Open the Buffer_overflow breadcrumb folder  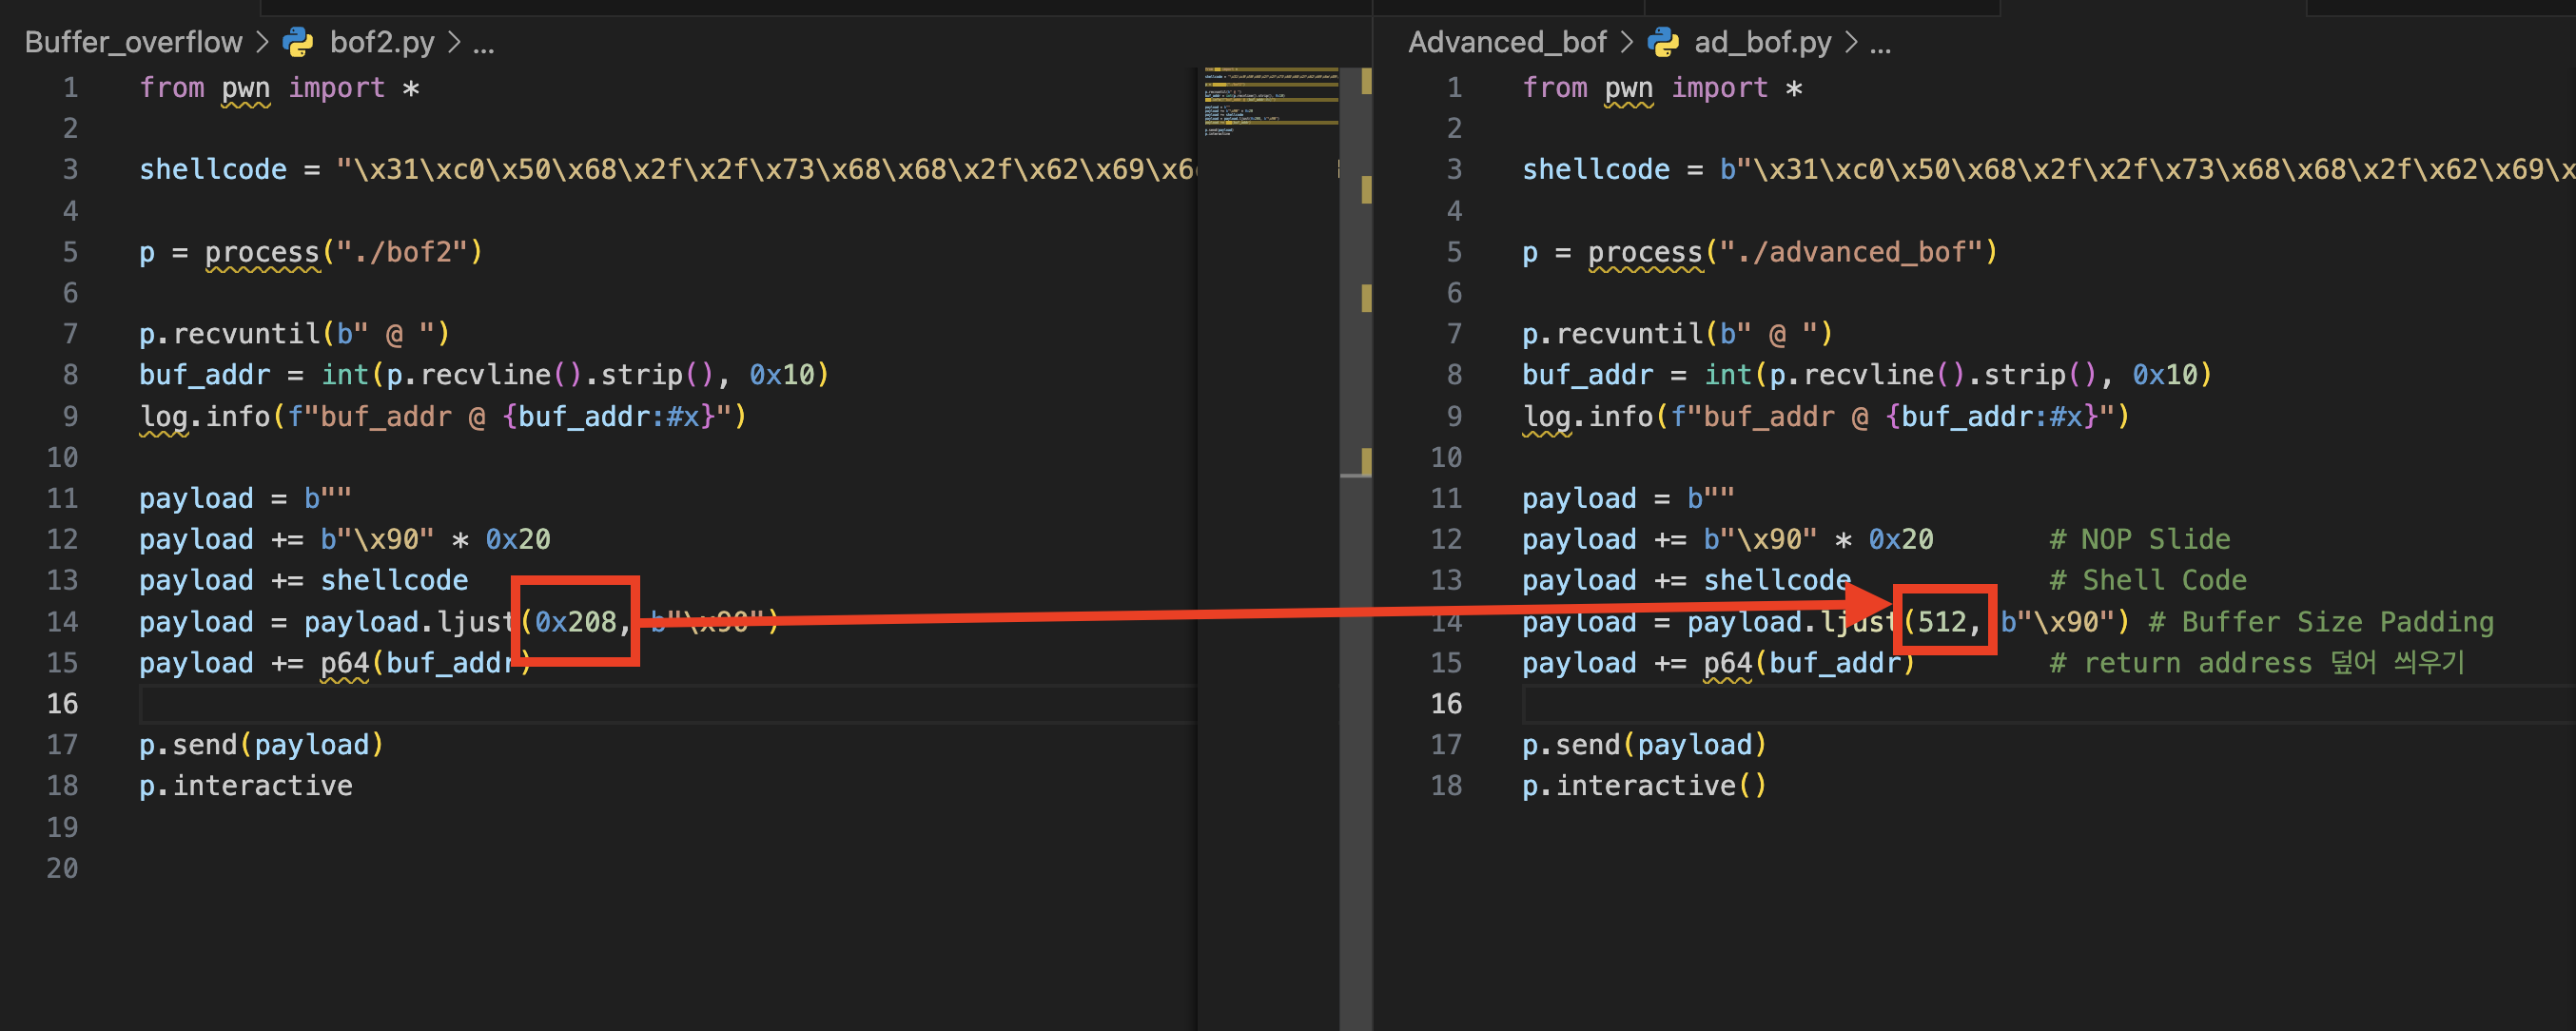click(x=133, y=42)
